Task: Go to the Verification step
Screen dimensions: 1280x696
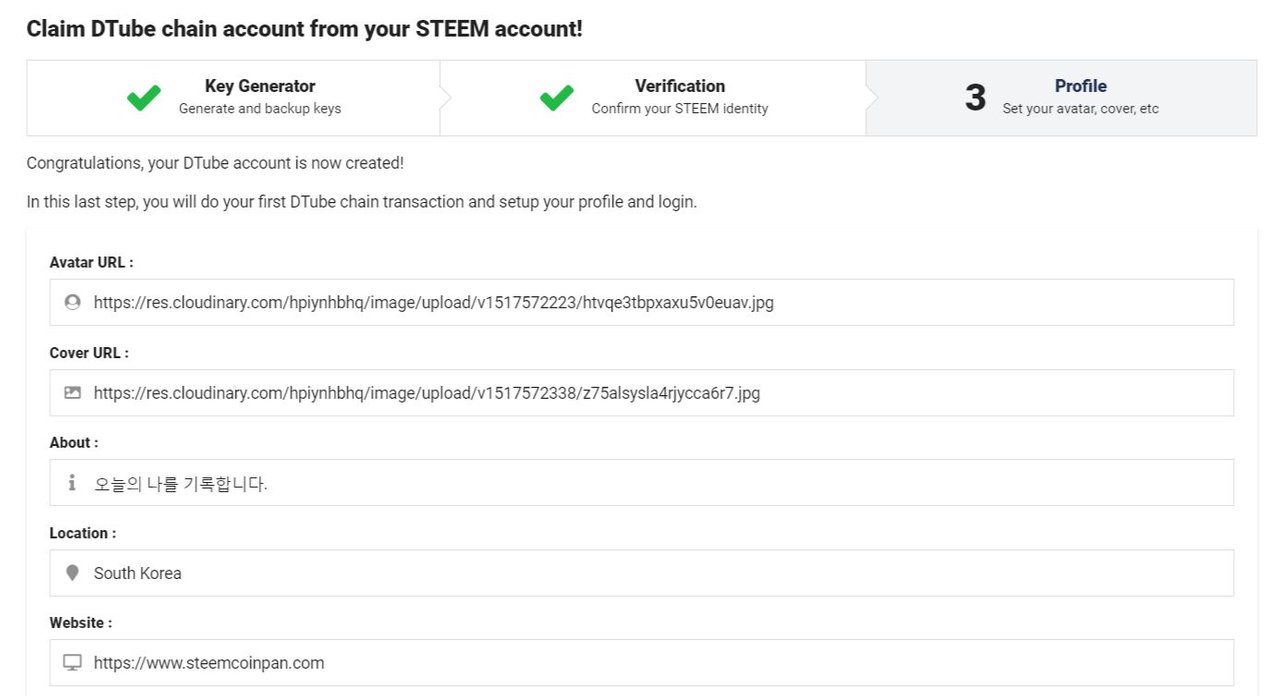Action: (x=680, y=97)
